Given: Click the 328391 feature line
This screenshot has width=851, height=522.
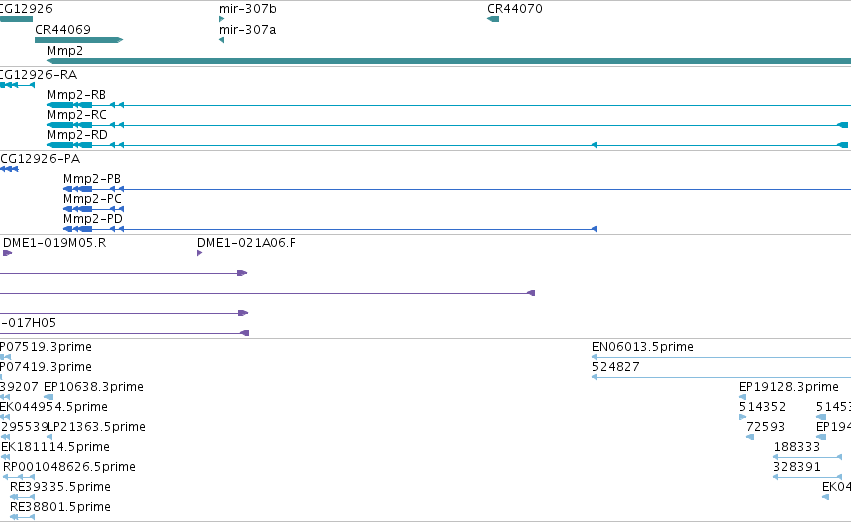Looking at the screenshot, I should point(808,477).
